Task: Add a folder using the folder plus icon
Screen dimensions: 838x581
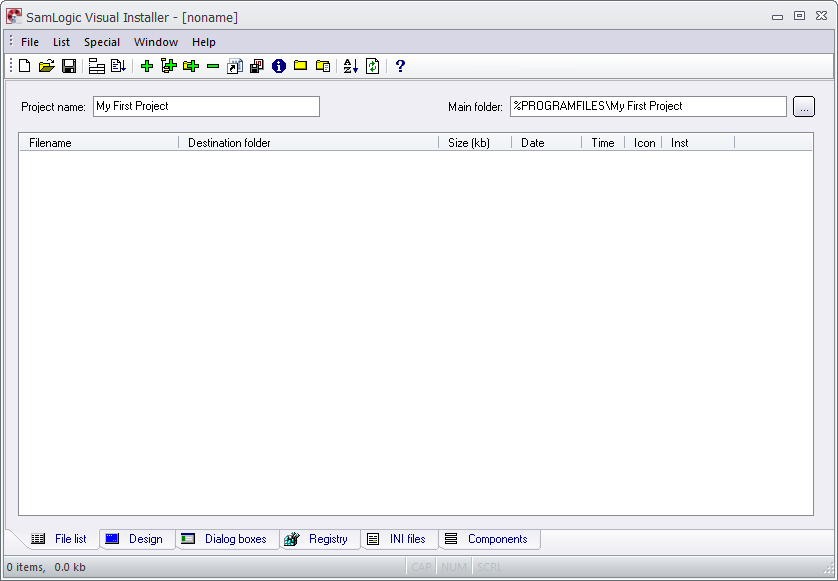Action: [191, 66]
